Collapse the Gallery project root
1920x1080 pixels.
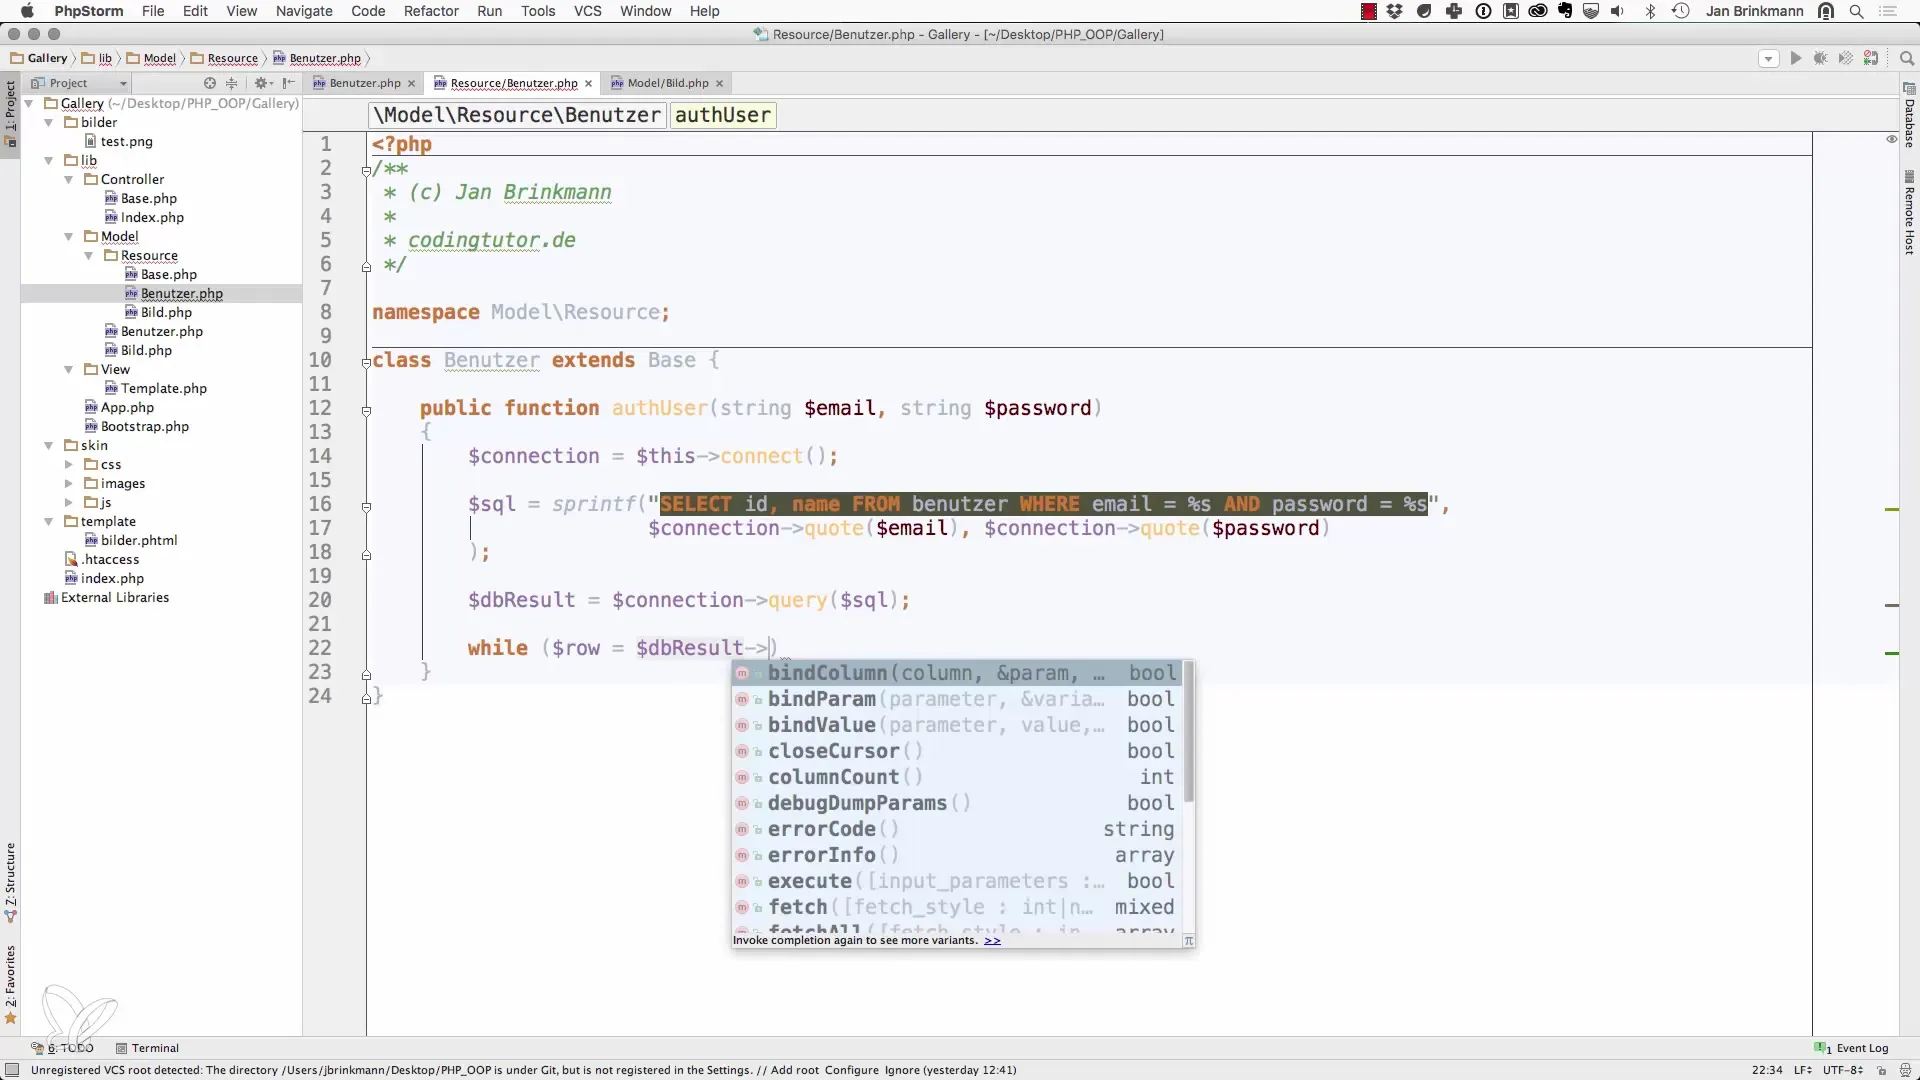29,103
